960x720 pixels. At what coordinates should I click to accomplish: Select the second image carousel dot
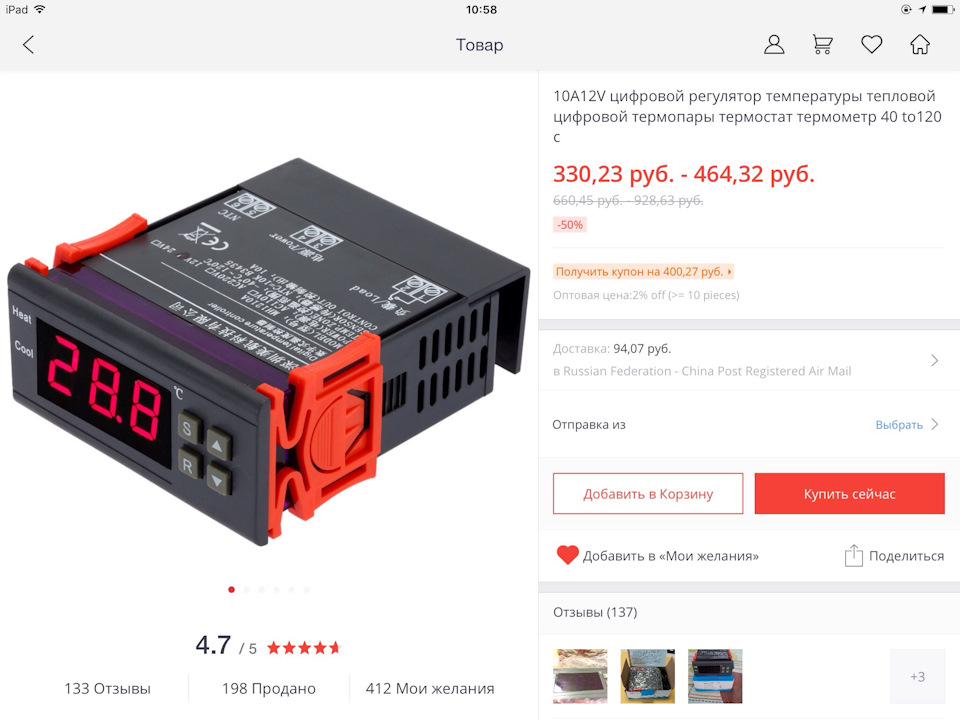click(246, 590)
